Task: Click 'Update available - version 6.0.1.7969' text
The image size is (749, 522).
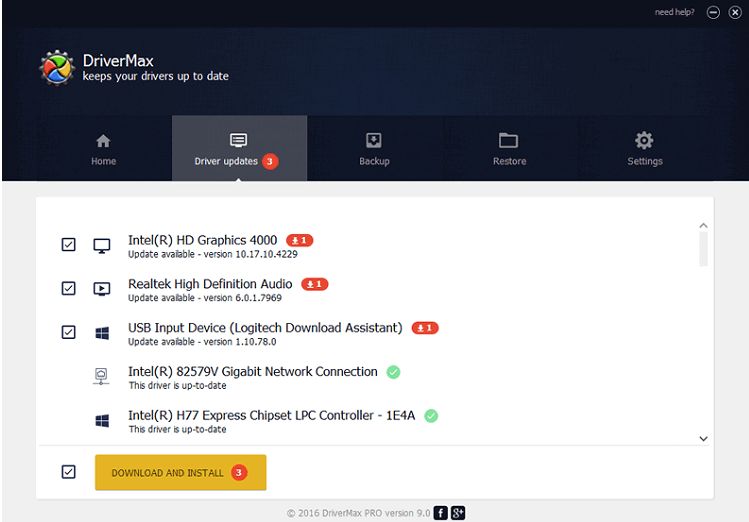Action: 205,298
